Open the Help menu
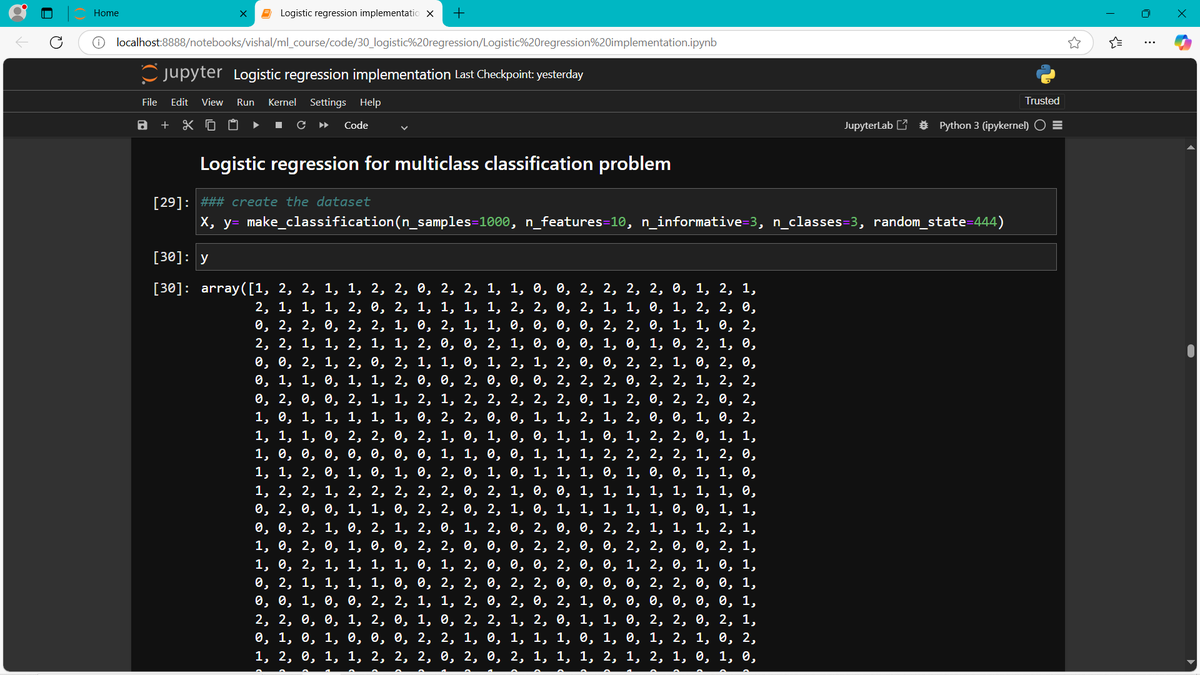 pos(370,102)
